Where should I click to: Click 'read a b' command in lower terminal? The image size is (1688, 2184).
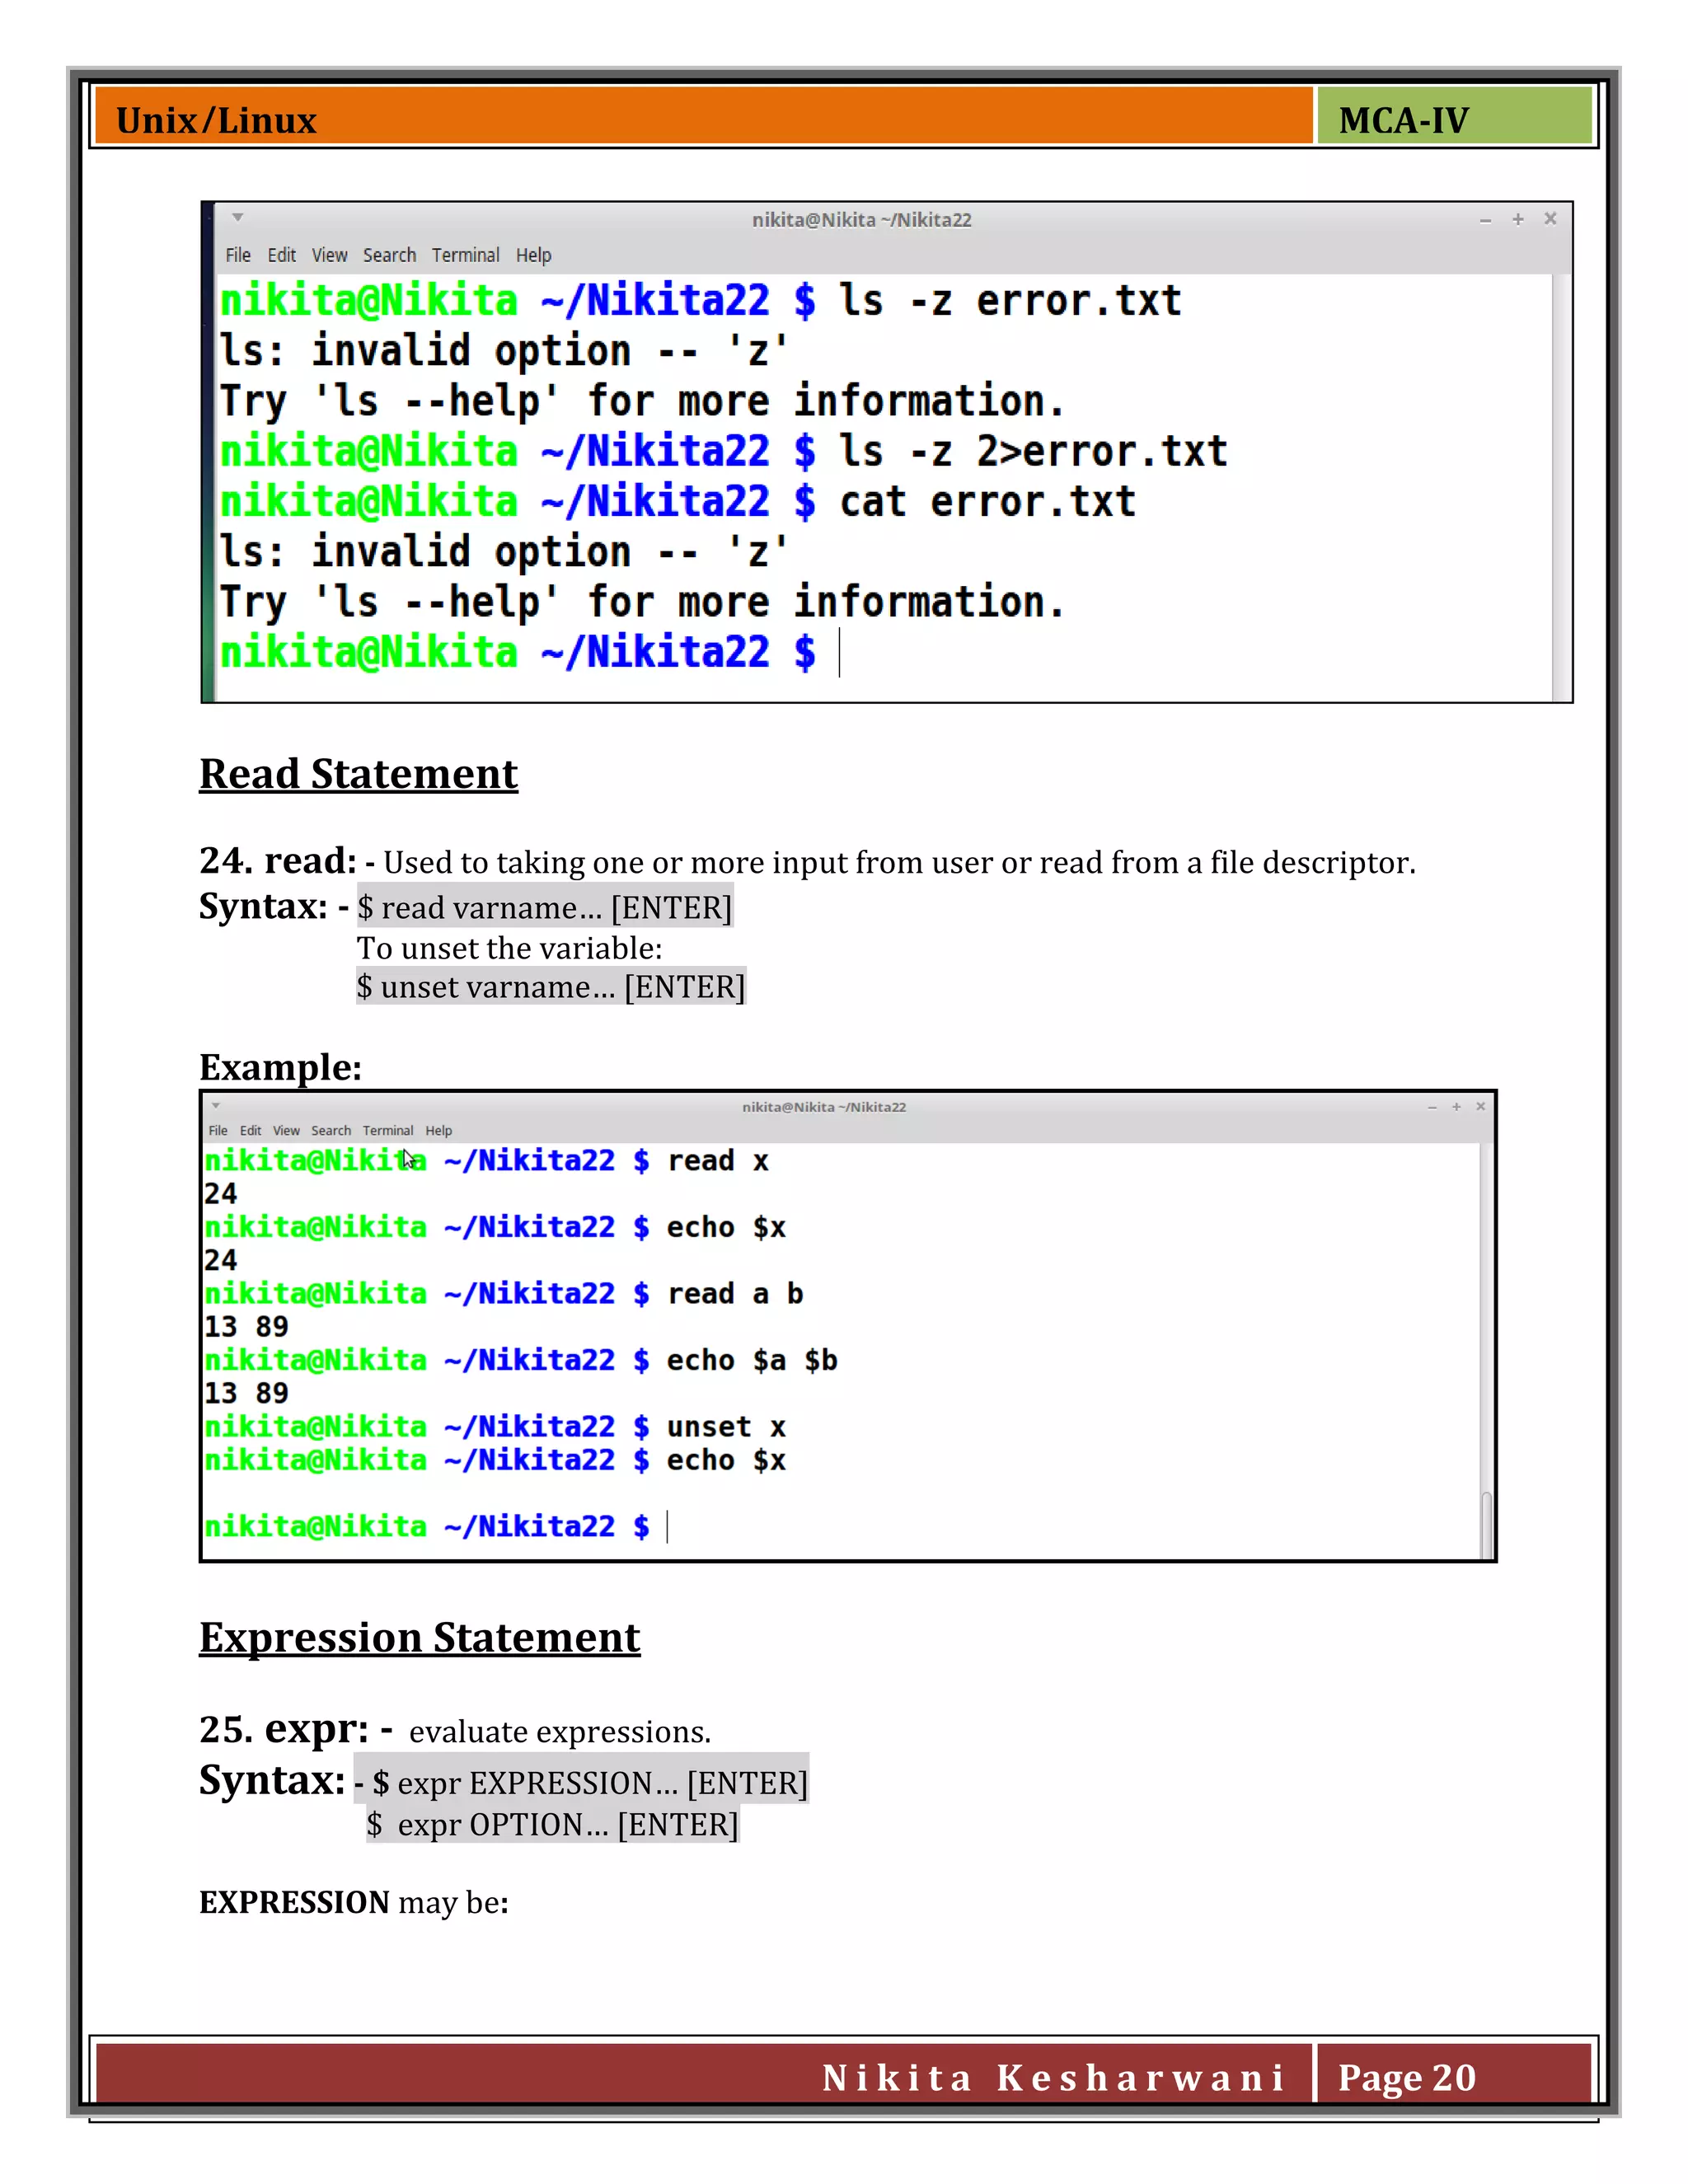point(735,1294)
